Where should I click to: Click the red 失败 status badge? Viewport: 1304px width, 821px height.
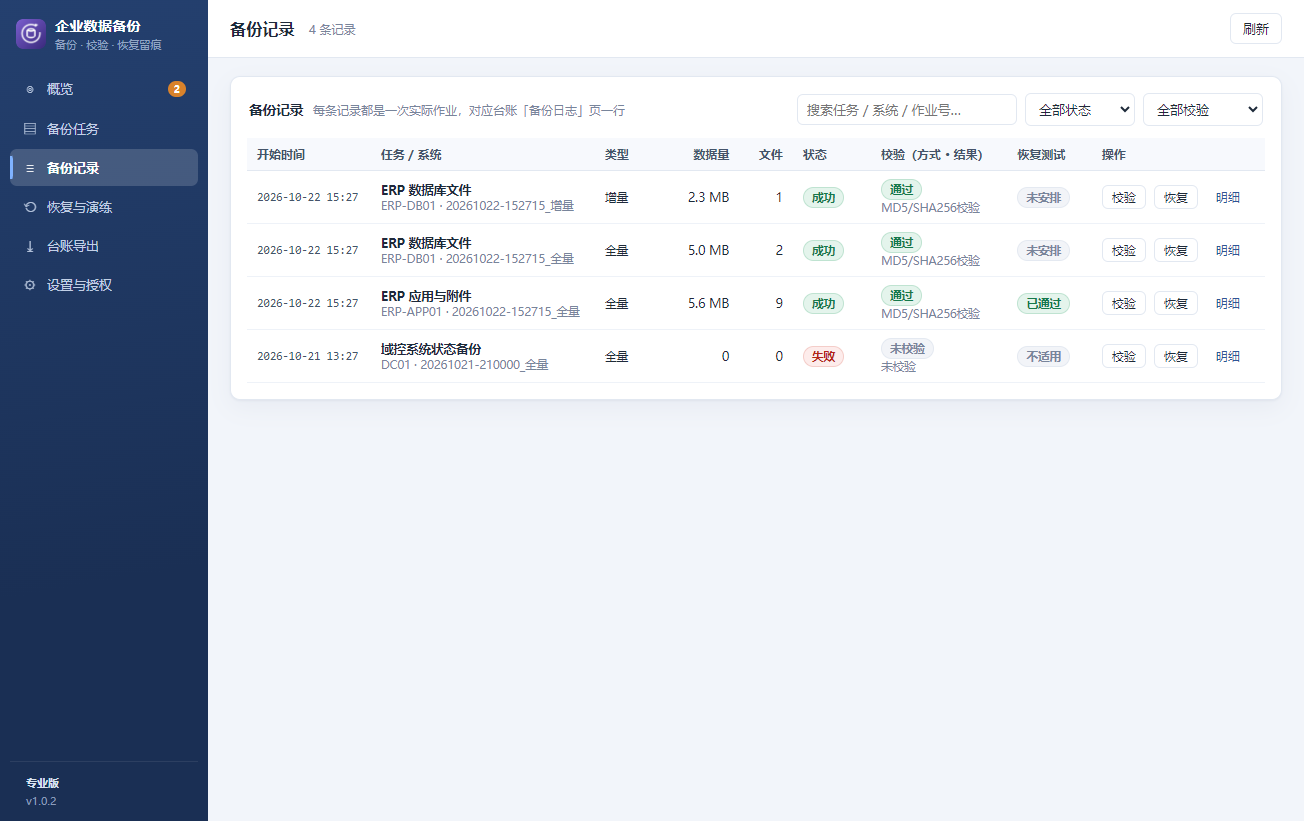click(x=823, y=356)
